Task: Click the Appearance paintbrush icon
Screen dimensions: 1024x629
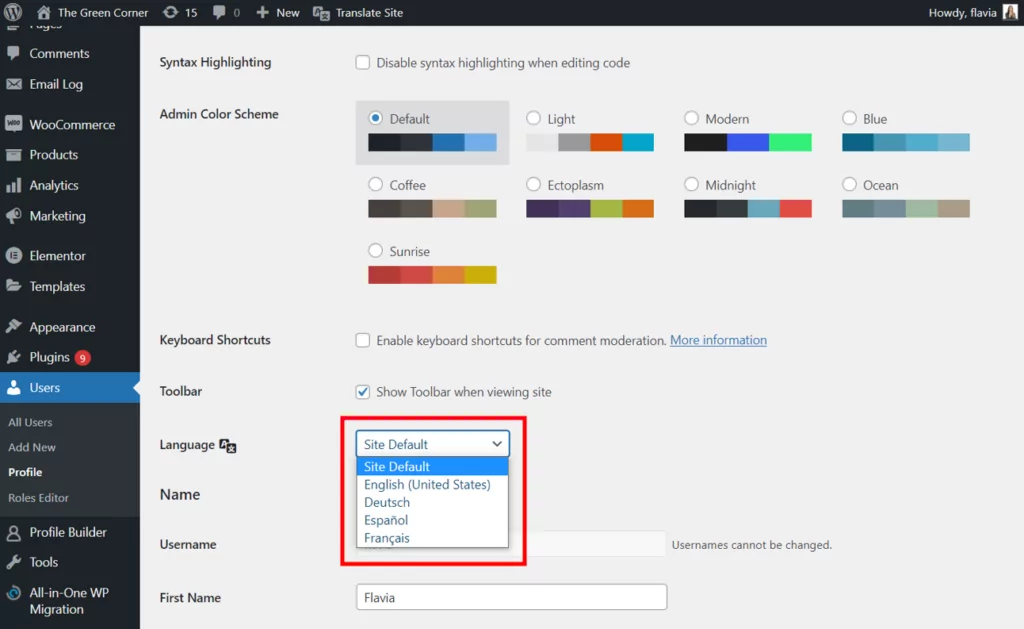Action: tap(14, 327)
